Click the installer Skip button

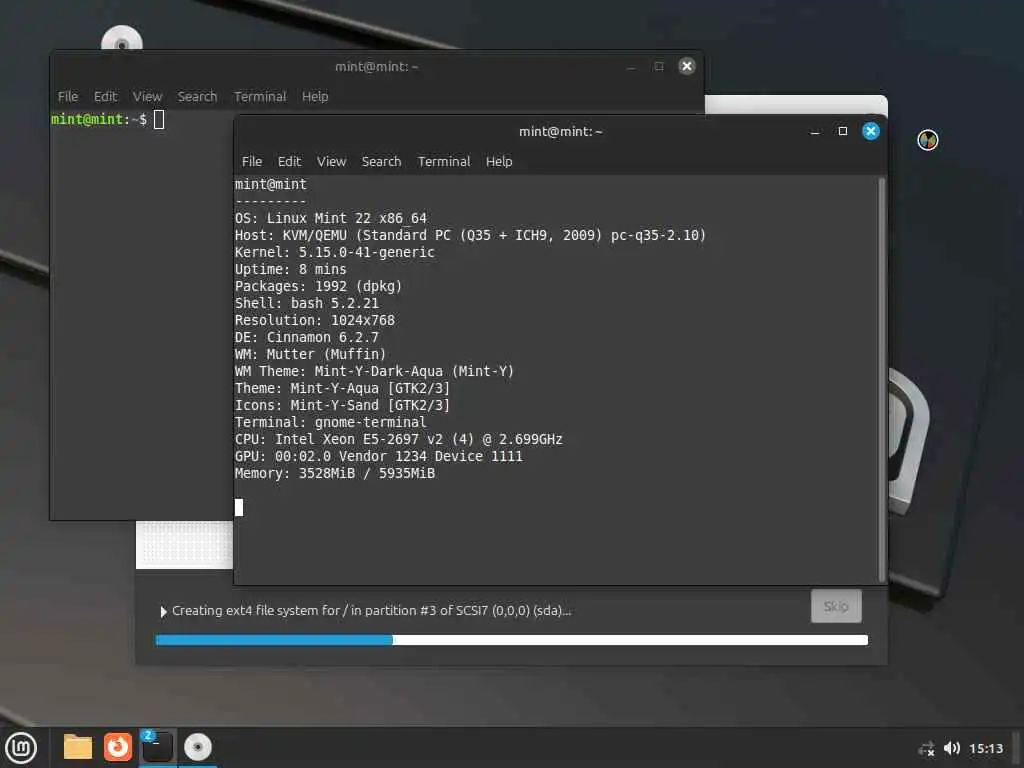click(836, 606)
